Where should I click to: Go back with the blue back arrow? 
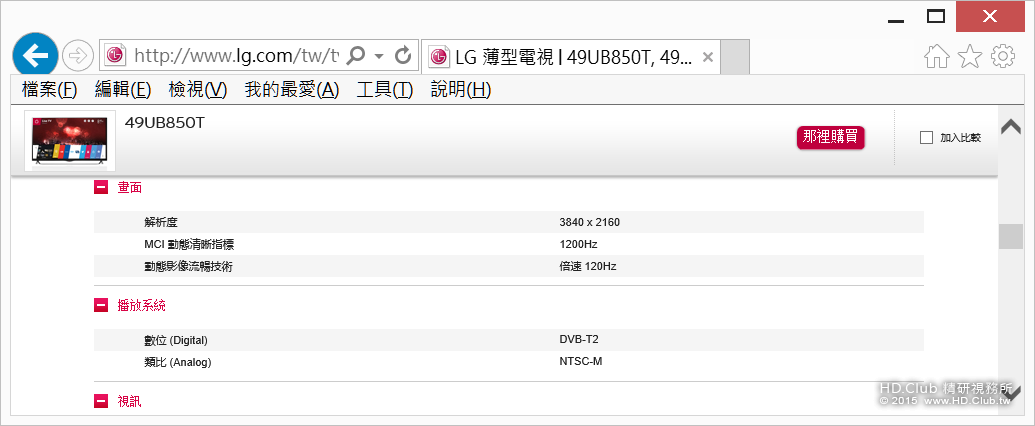[x=35, y=55]
